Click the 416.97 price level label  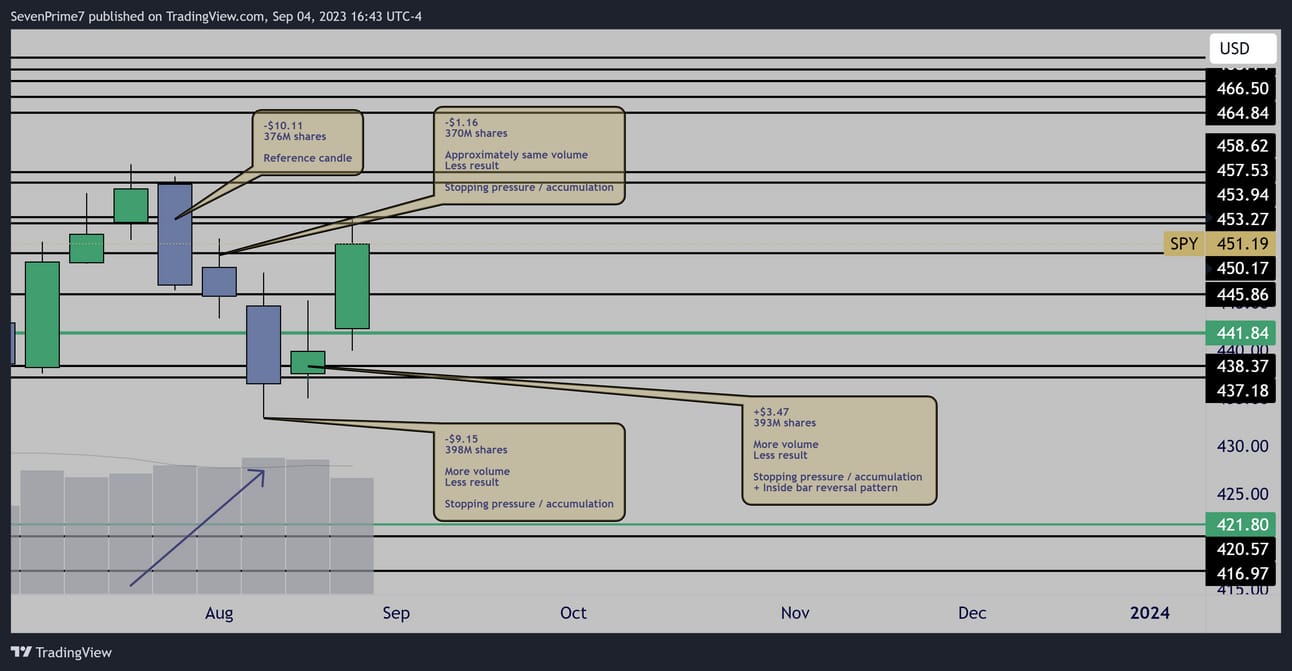(x=1242, y=573)
